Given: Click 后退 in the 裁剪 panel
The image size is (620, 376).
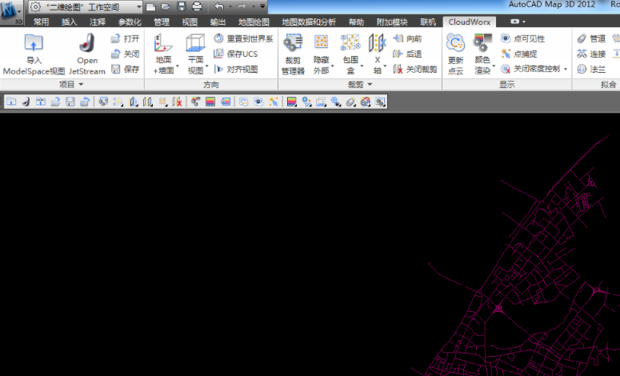Looking at the screenshot, I should pyautogui.click(x=408, y=54).
